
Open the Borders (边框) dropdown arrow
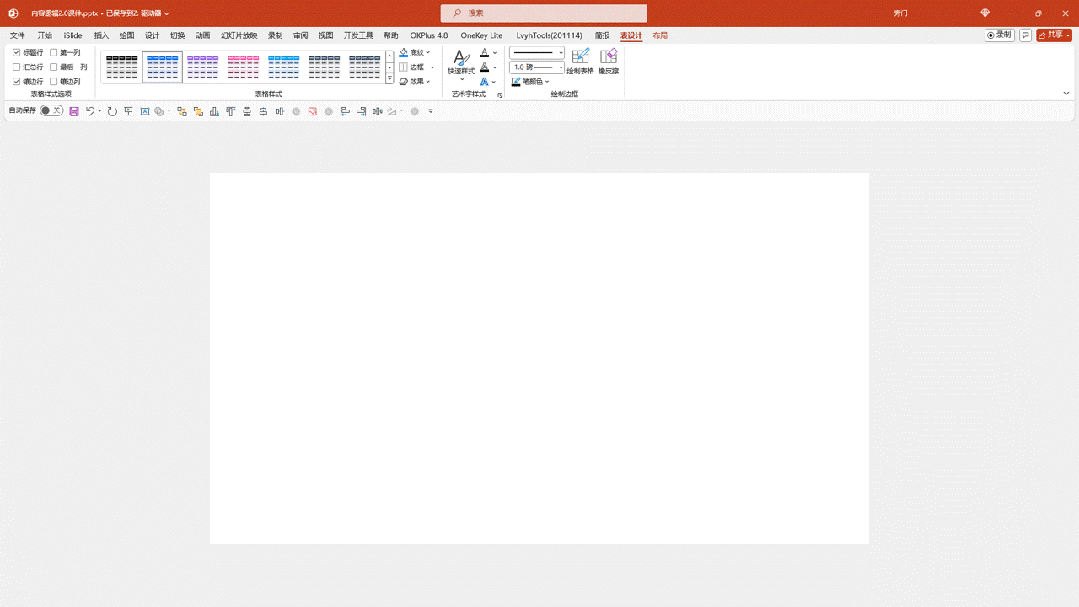432,67
